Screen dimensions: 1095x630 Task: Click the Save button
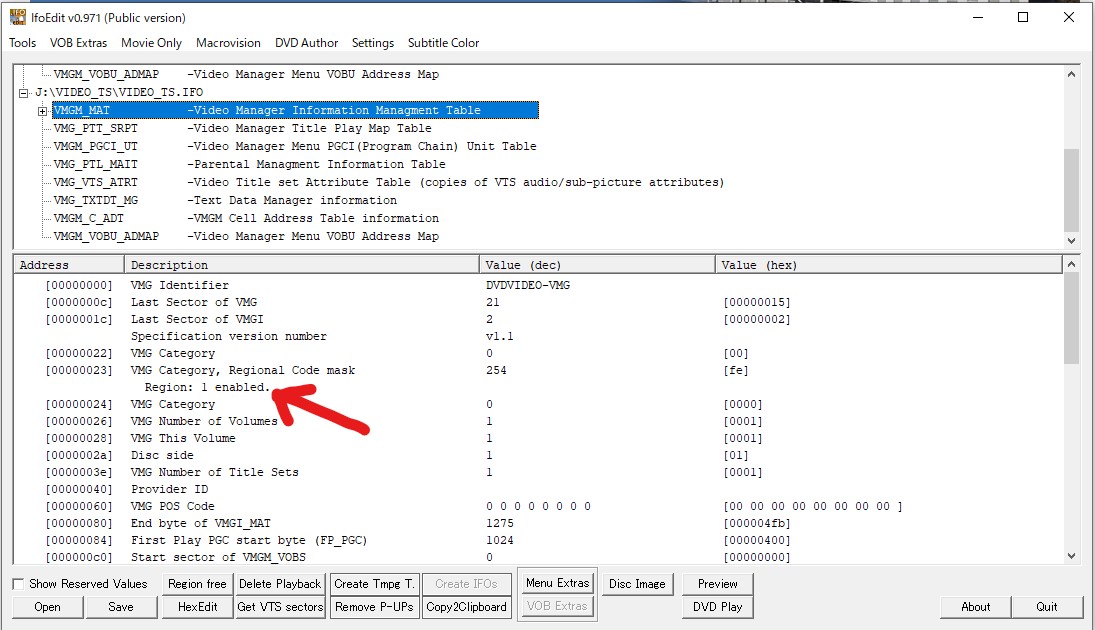120,607
